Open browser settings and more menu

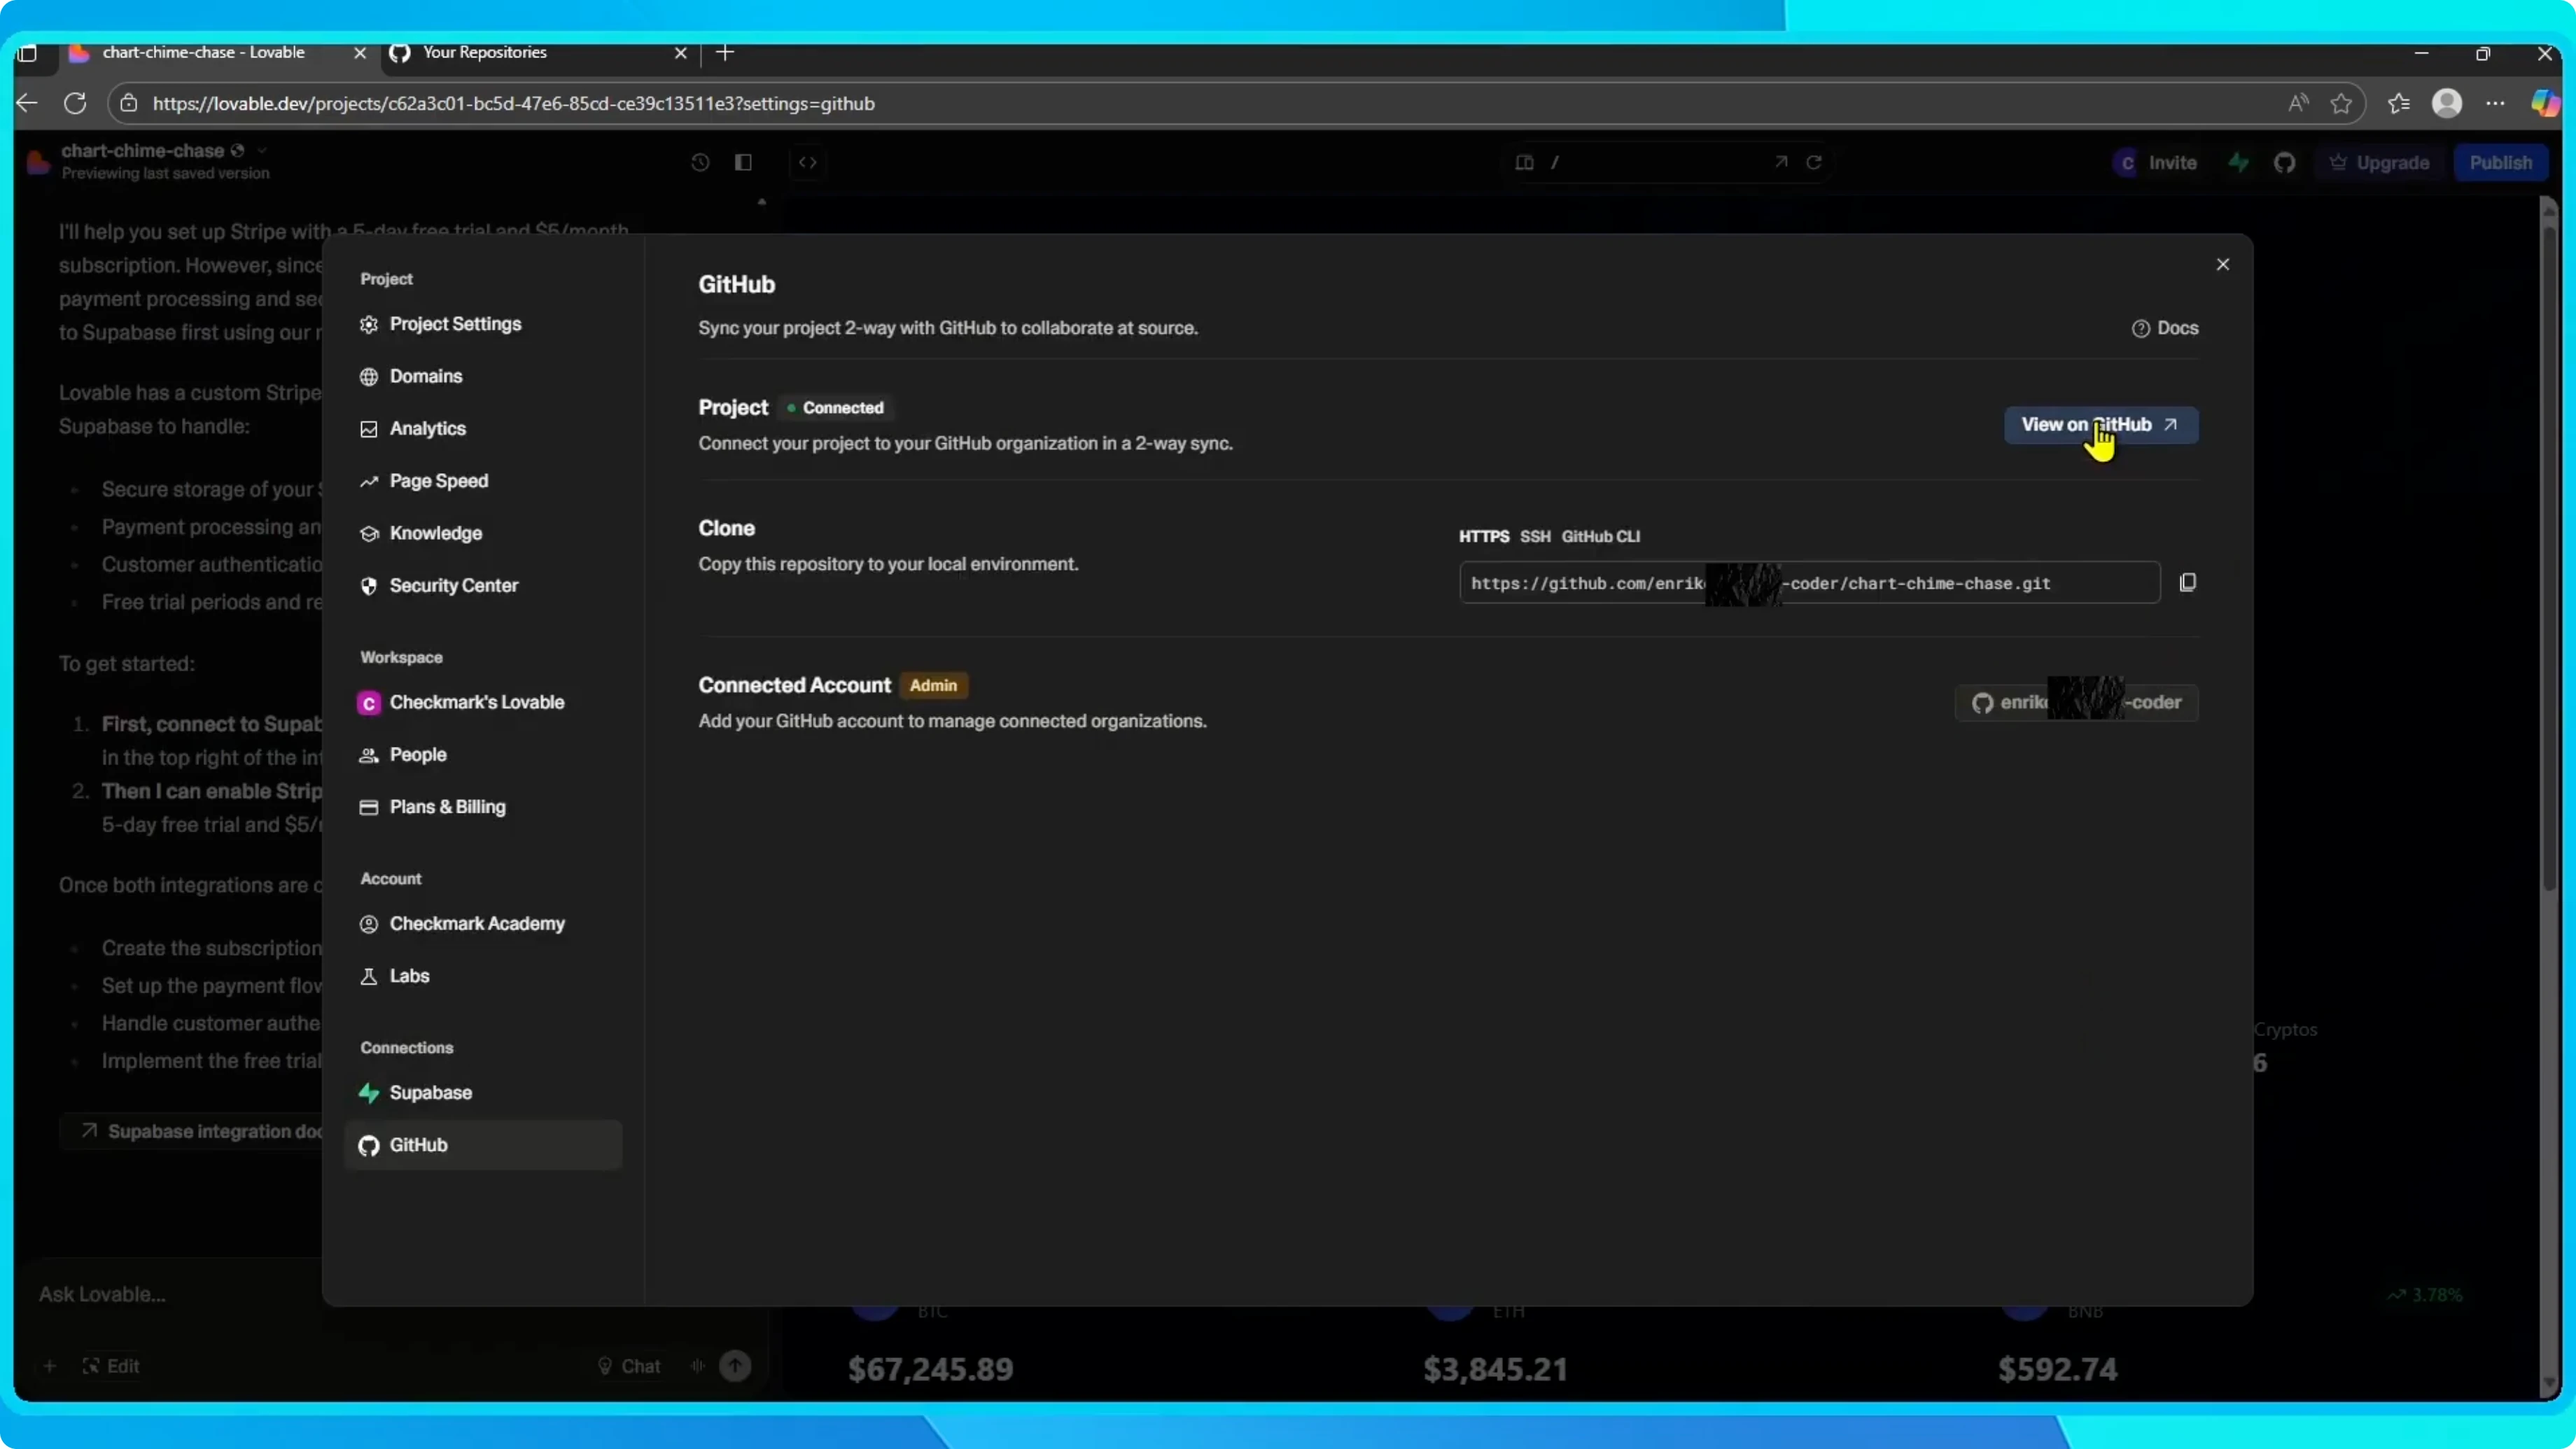coord(2496,103)
